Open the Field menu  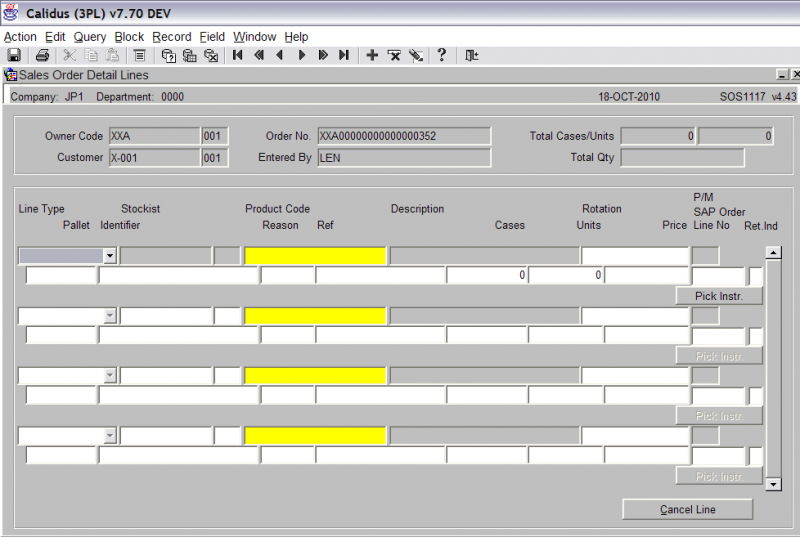[x=212, y=37]
